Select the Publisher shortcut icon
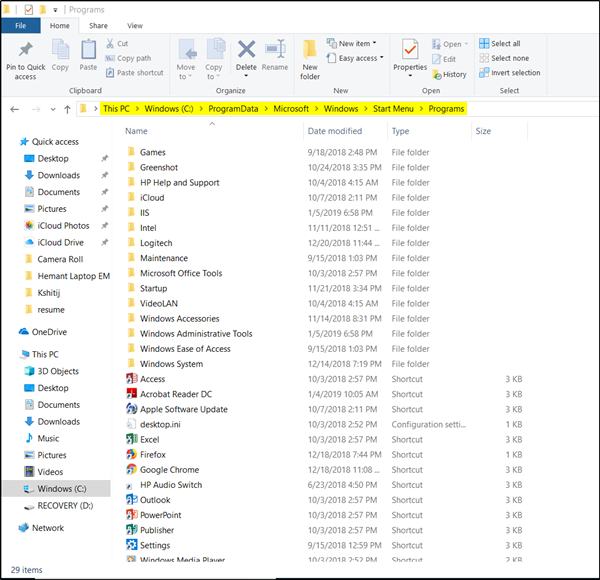This screenshot has height=580, width=600. 132,530
